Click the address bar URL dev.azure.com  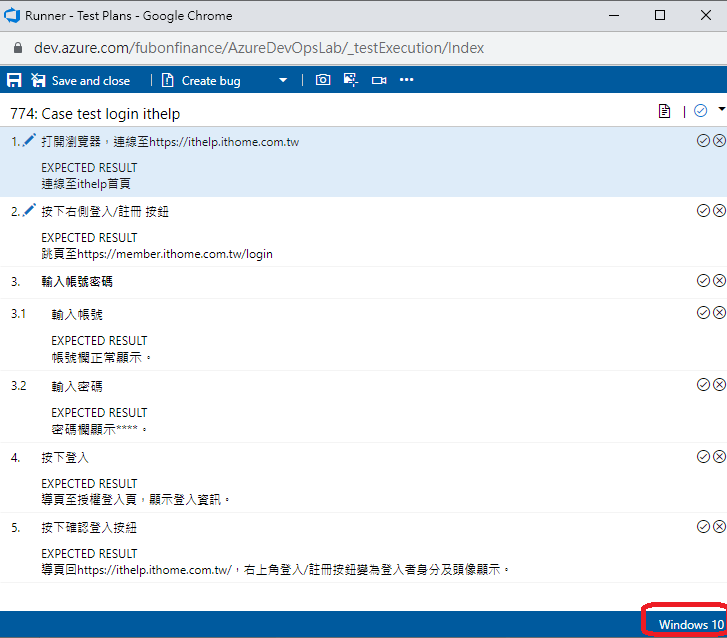tap(259, 48)
